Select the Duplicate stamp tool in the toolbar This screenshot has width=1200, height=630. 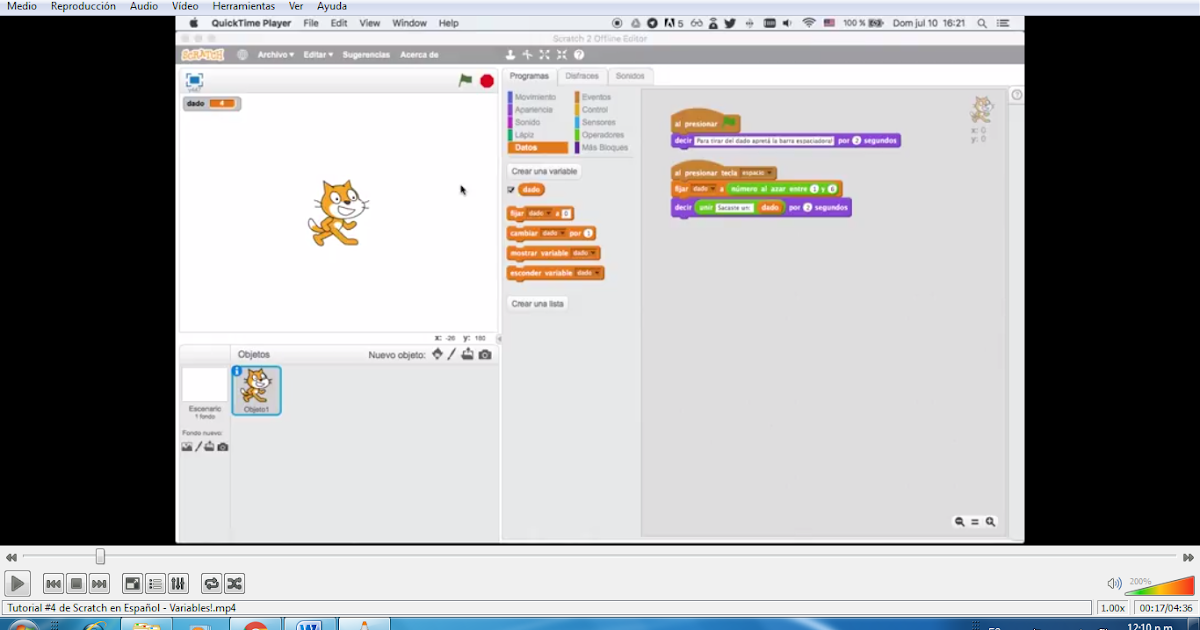pyautogui.click(x=509, y=56)
